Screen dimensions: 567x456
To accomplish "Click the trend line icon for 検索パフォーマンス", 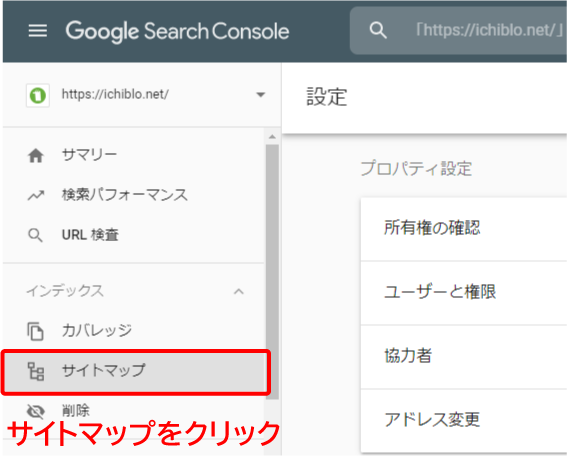I will [x=36, y=196].
